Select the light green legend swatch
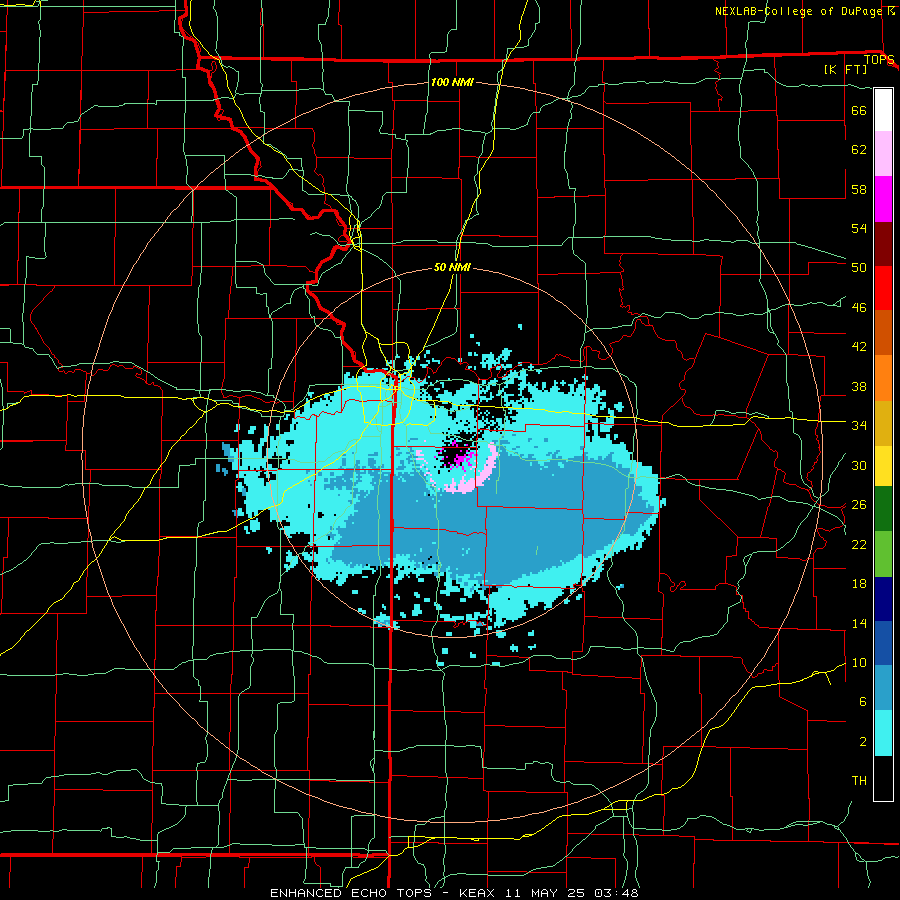 [883, 554]
